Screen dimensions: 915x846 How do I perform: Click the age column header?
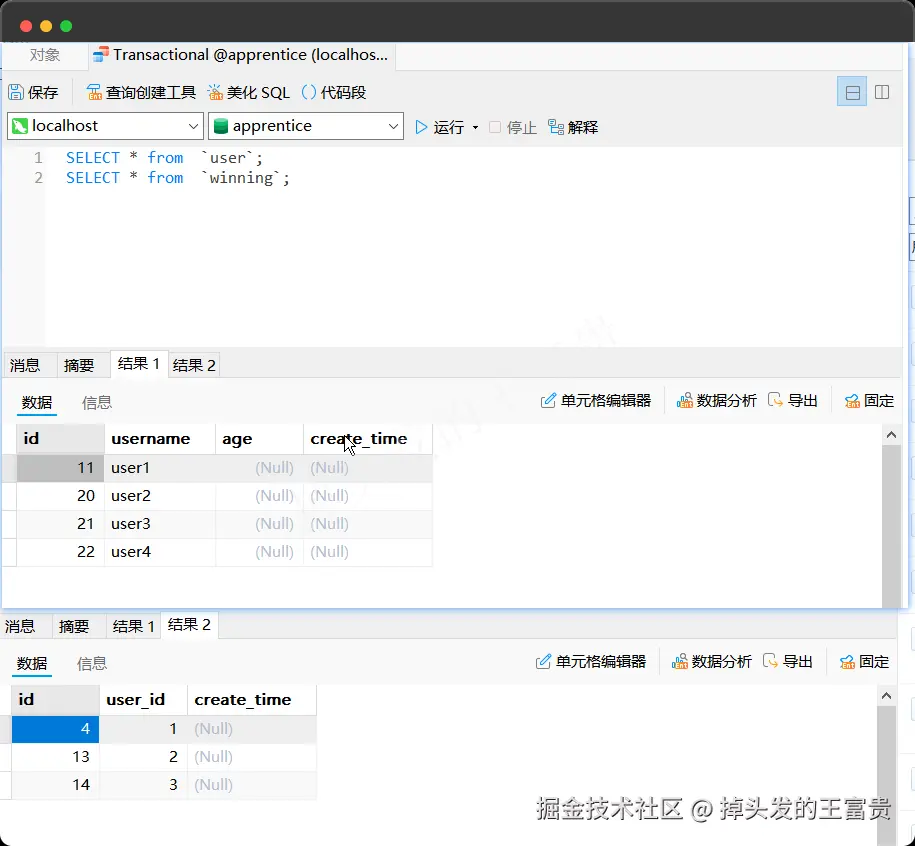click(259, 439)
